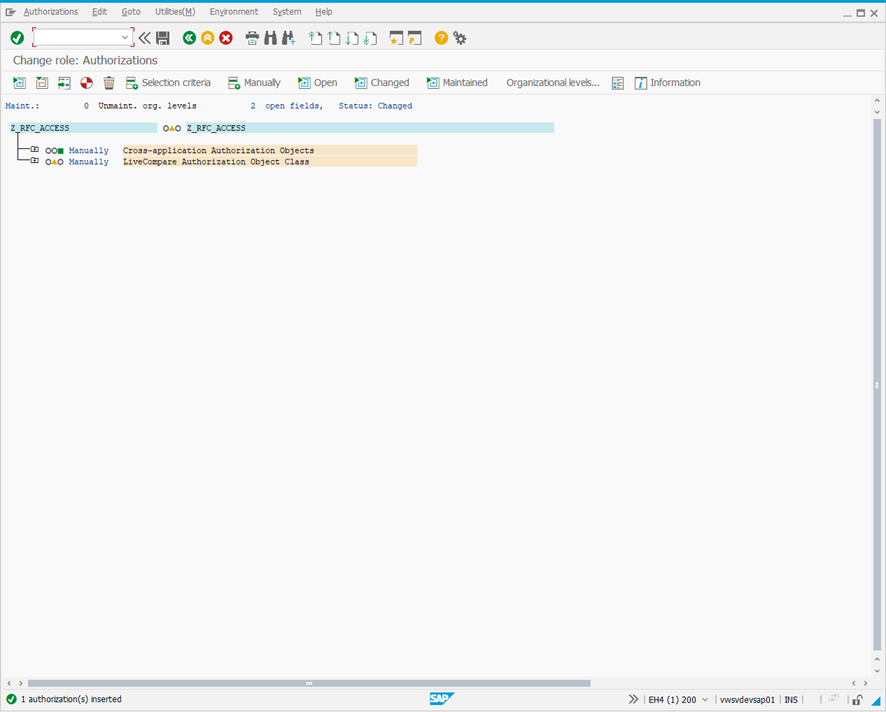Open the Environment menu
Screen dimensions: 886x712
tap(233, 11)
